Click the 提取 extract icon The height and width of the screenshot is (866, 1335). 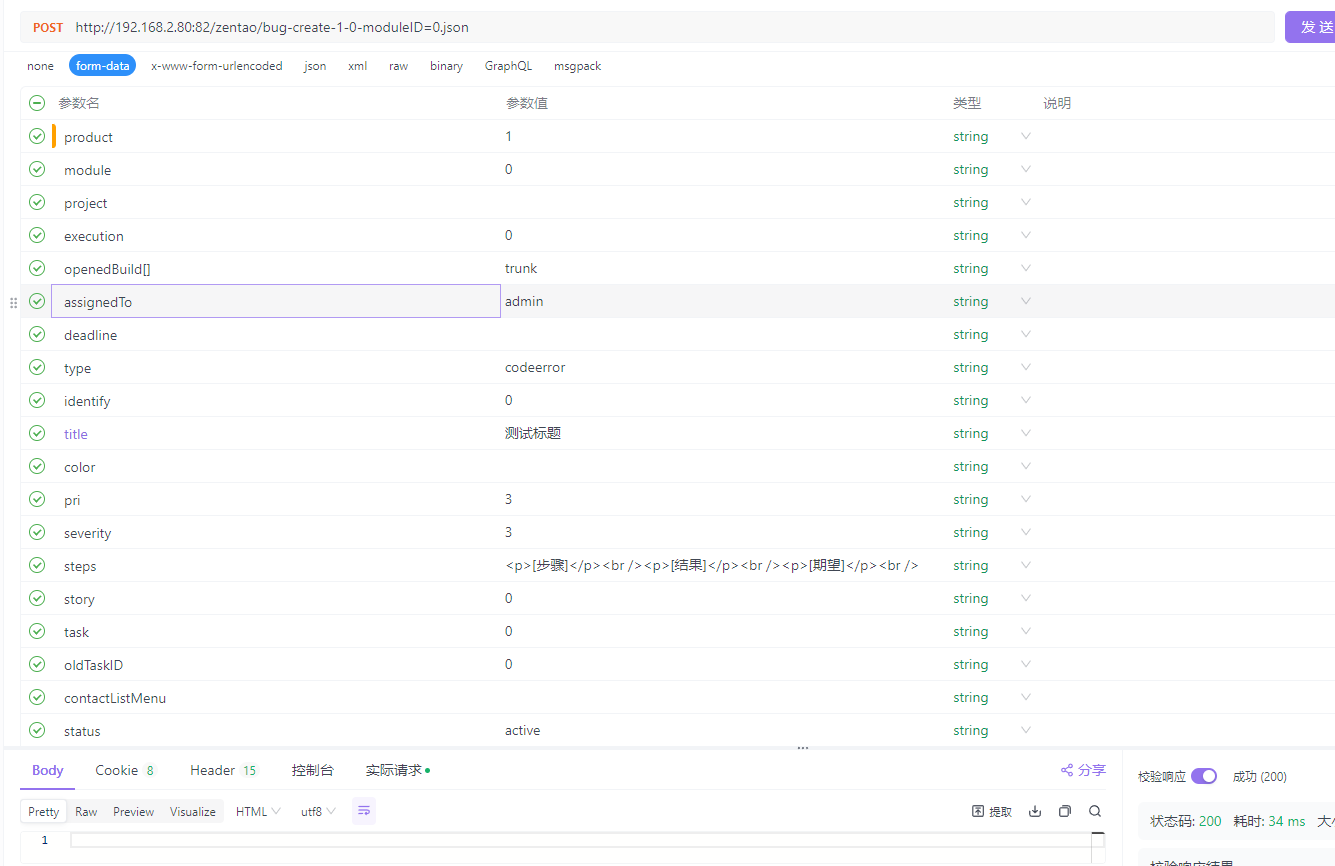(979, 811)
